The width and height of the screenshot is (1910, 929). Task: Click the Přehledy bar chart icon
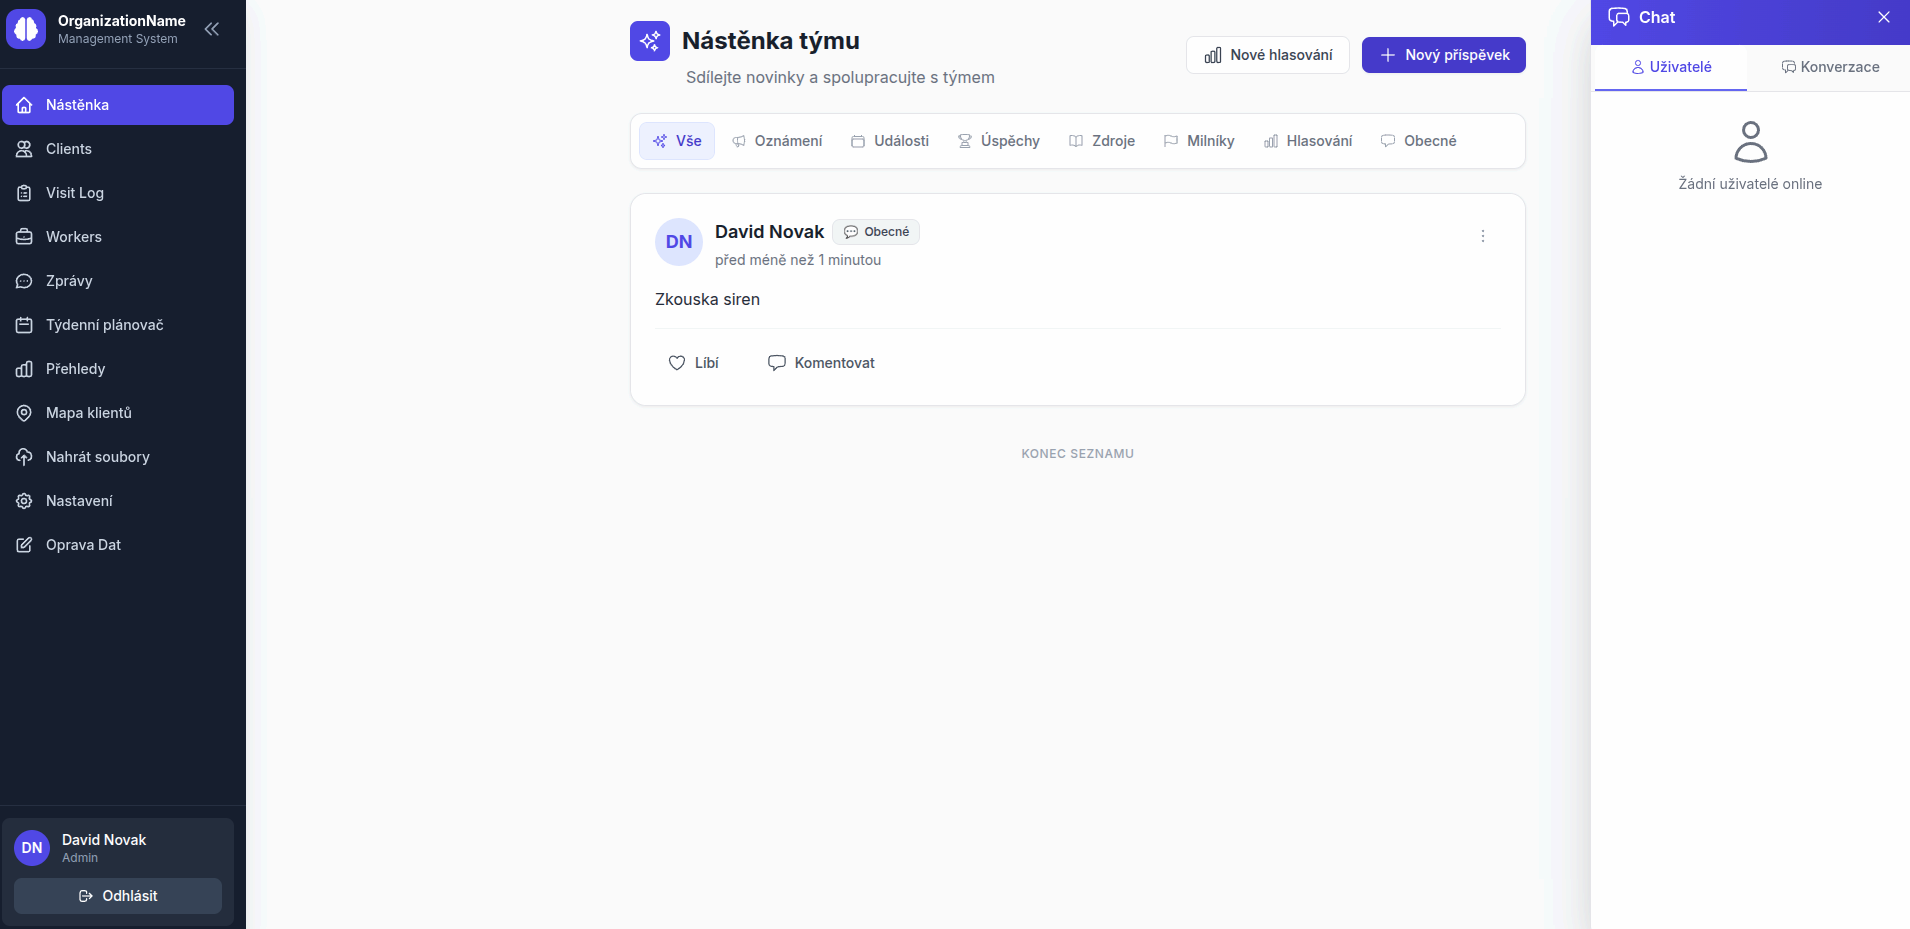pos(23,369)
